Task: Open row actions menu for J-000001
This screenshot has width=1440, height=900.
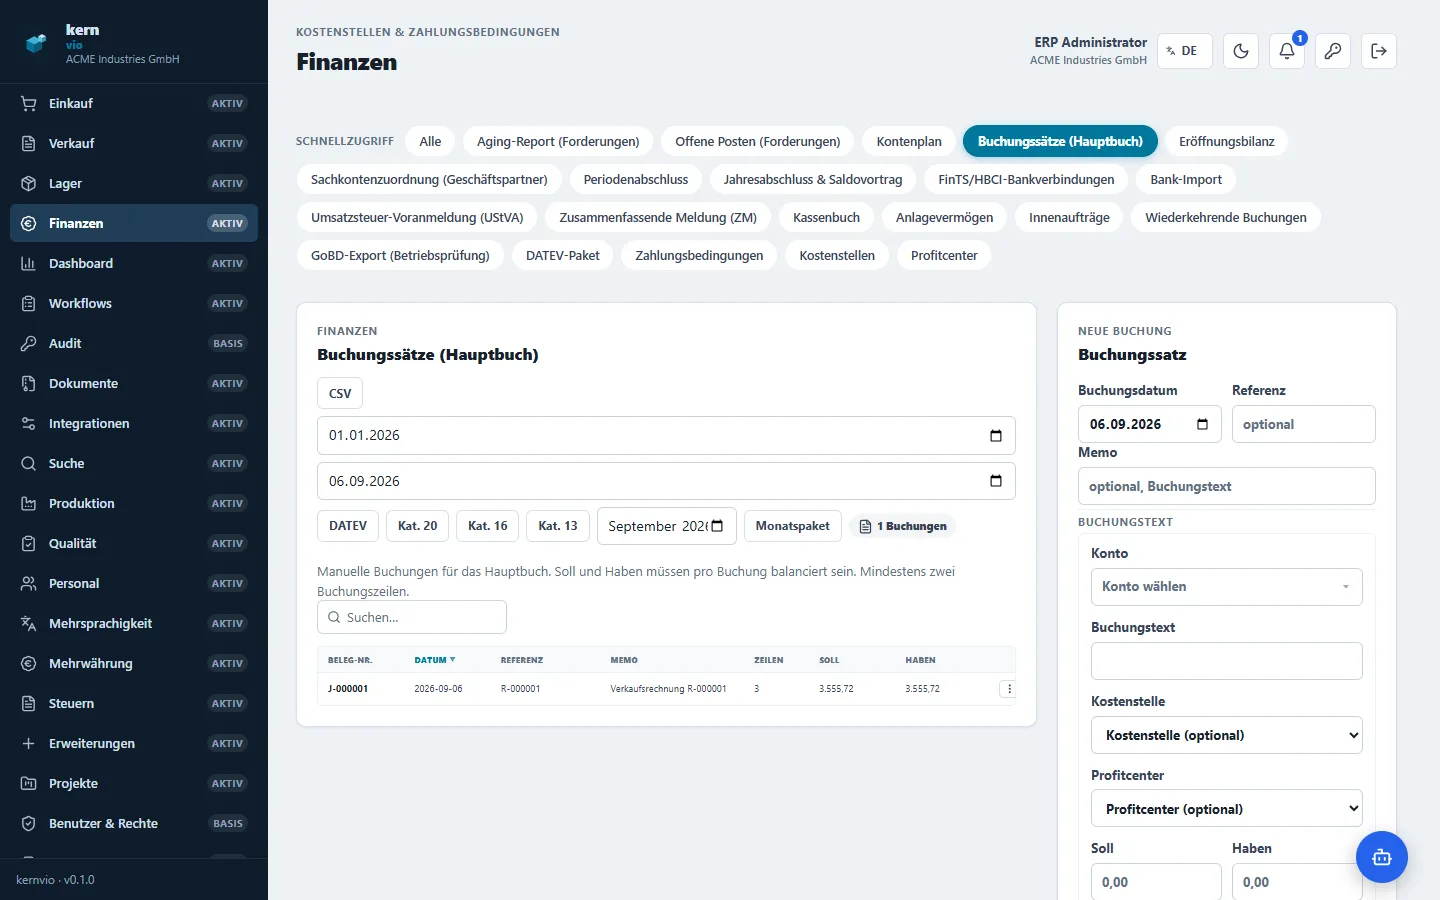Action: pyautogui.click(x=1008, y=689)
